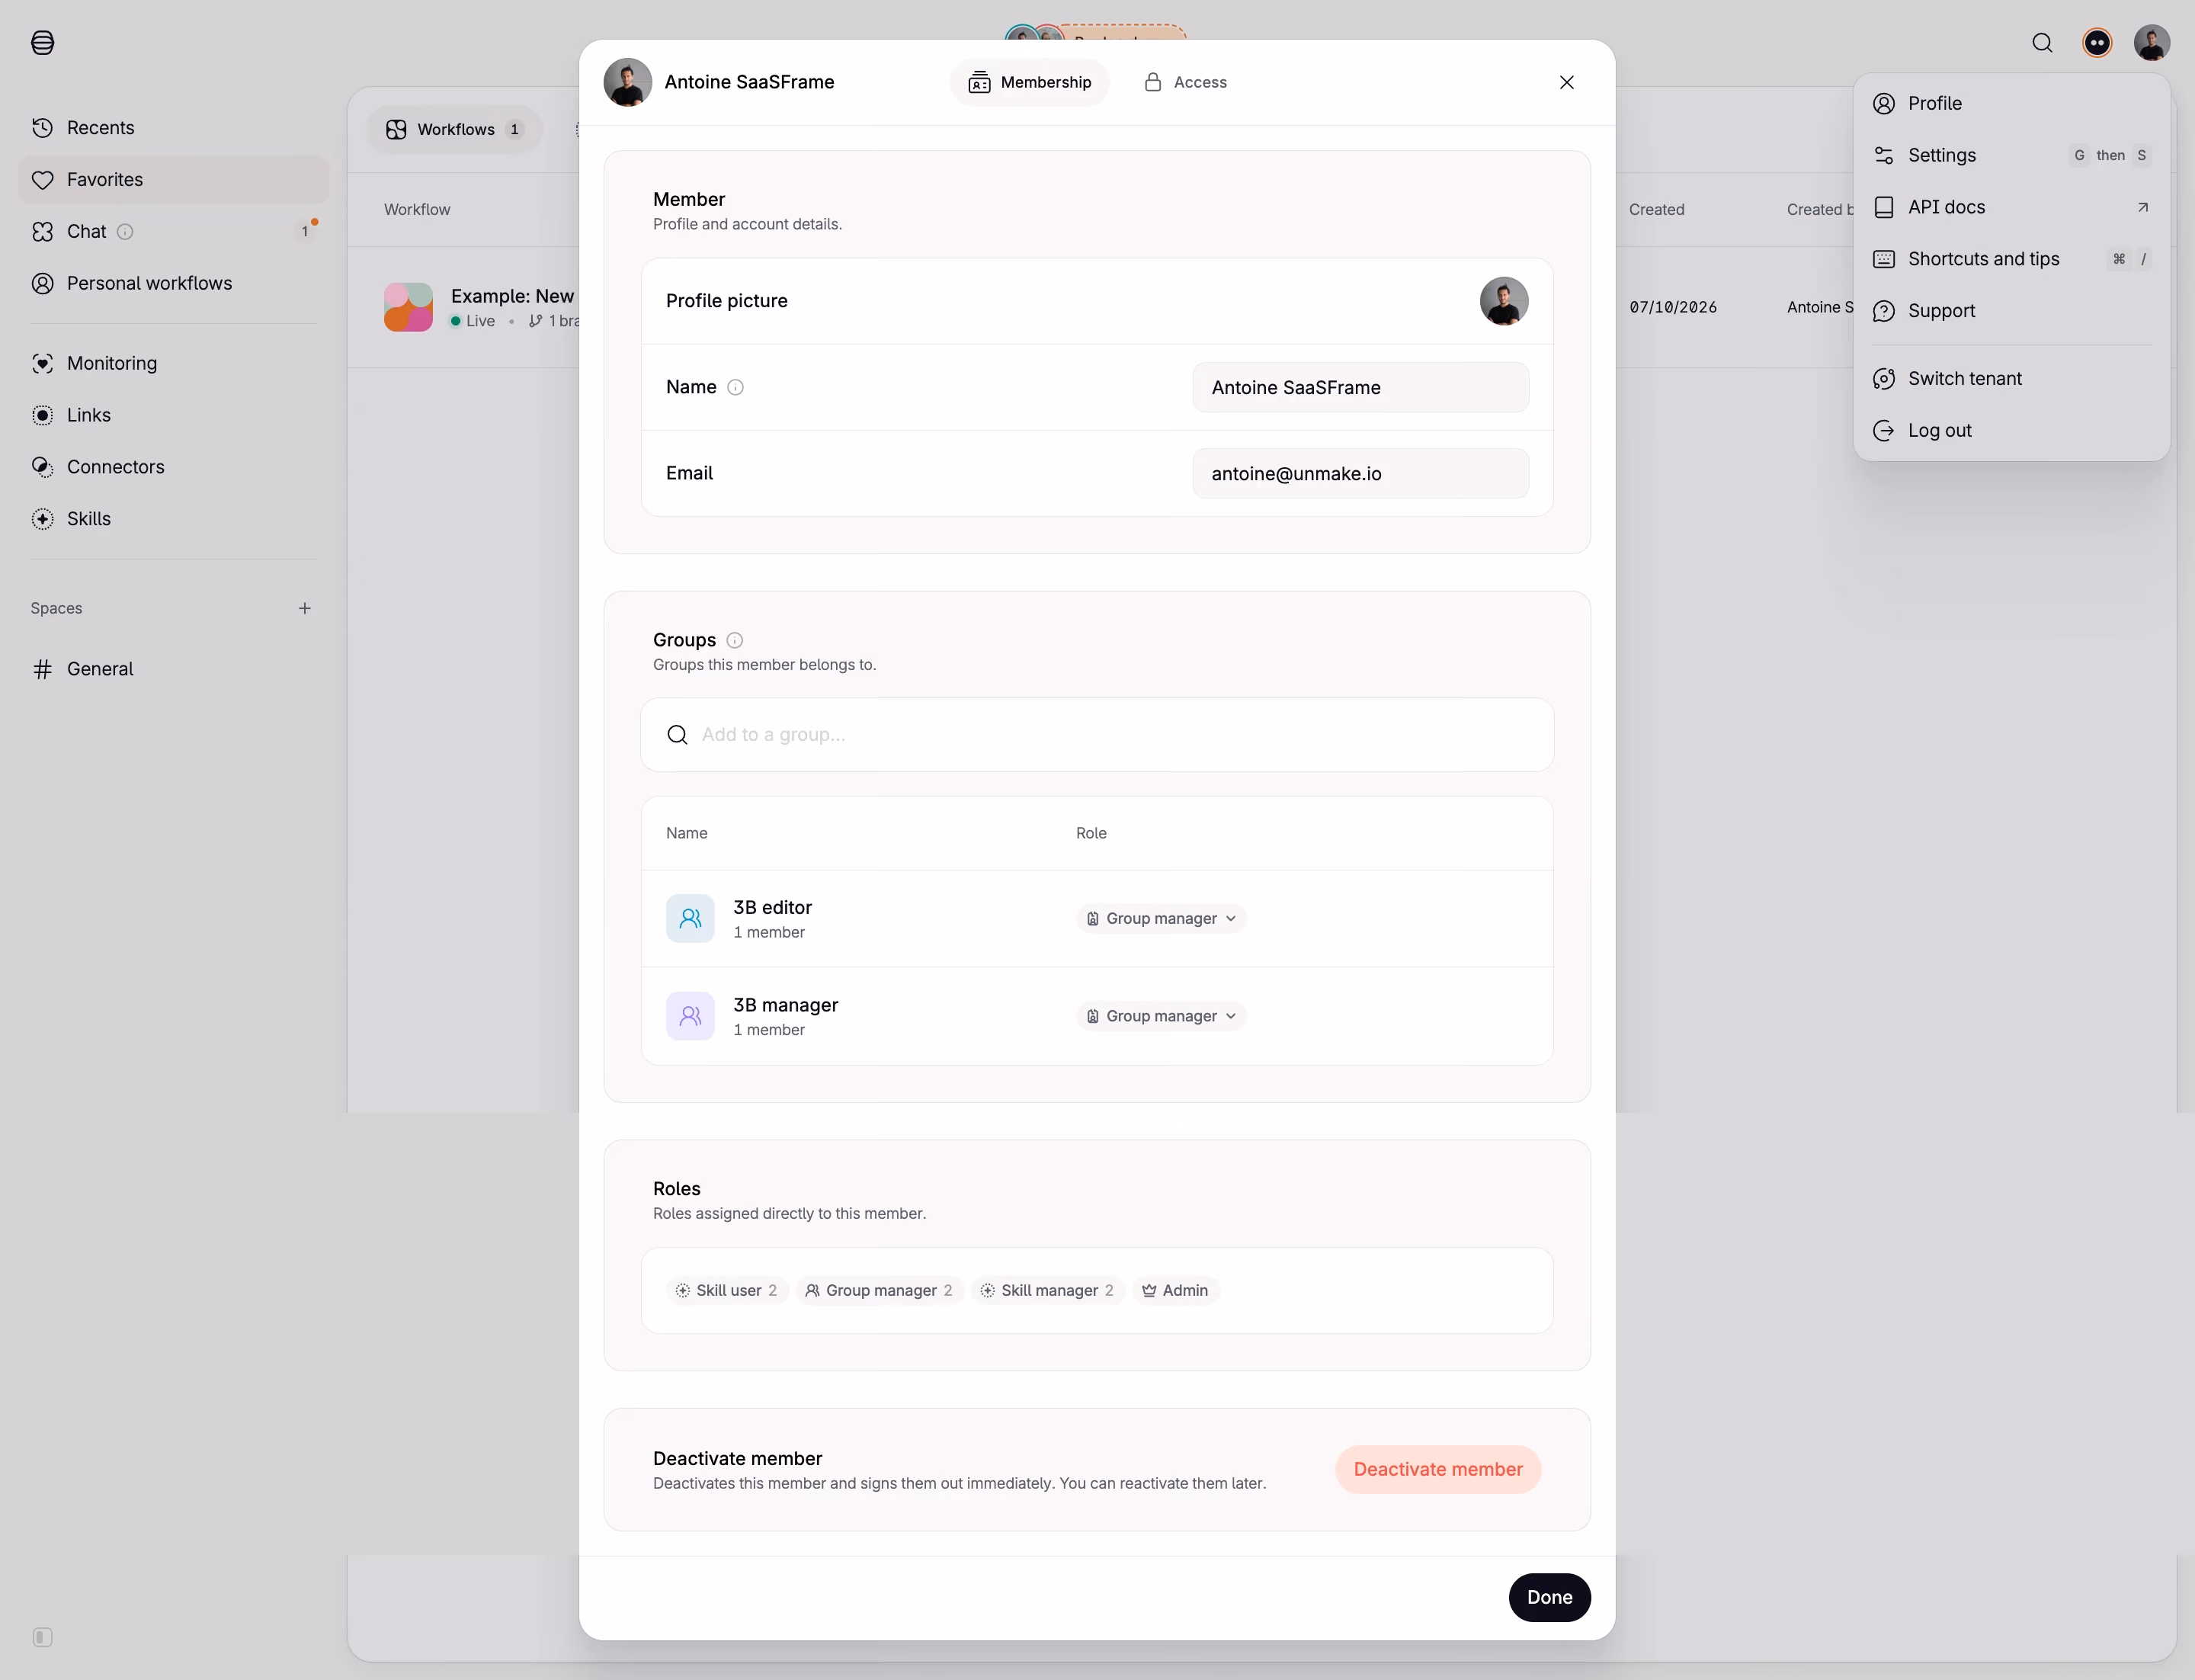This screenshot has width=2195, height=1680.
Task: Click the Deactivate member button
Action: [x=1437, y=1470]
